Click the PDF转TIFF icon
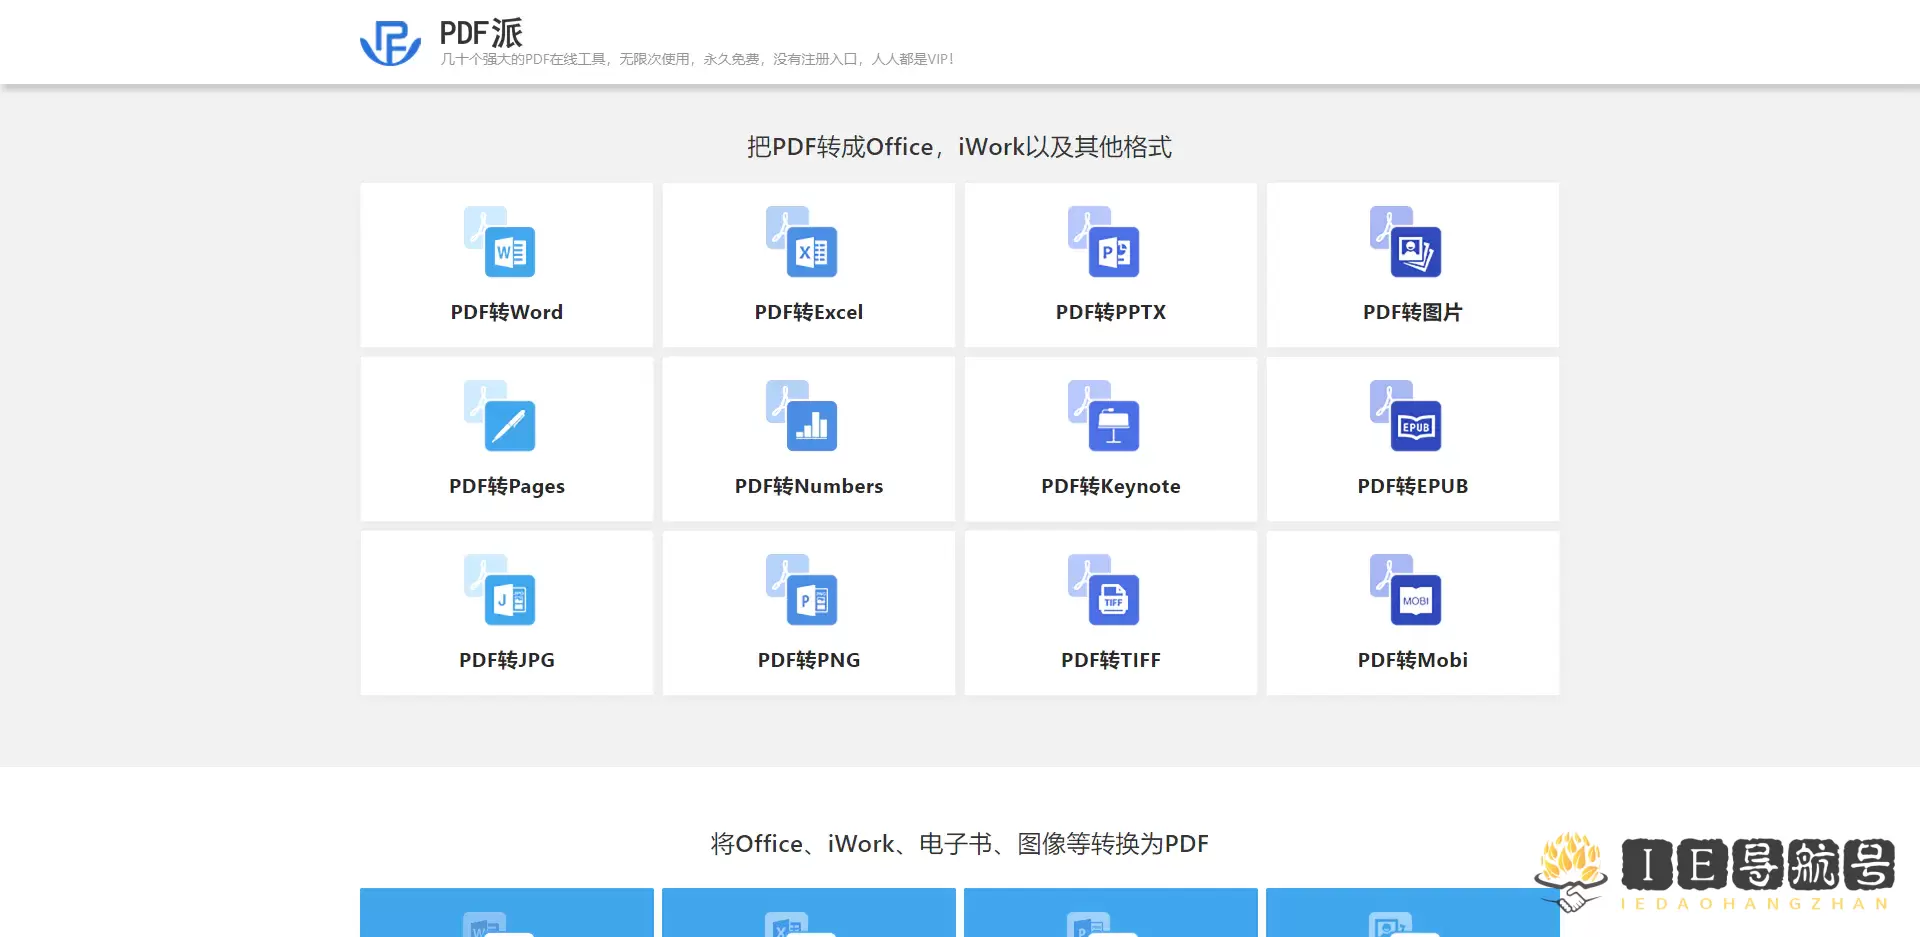1920x937 pixels. [x=1104, y=589]
